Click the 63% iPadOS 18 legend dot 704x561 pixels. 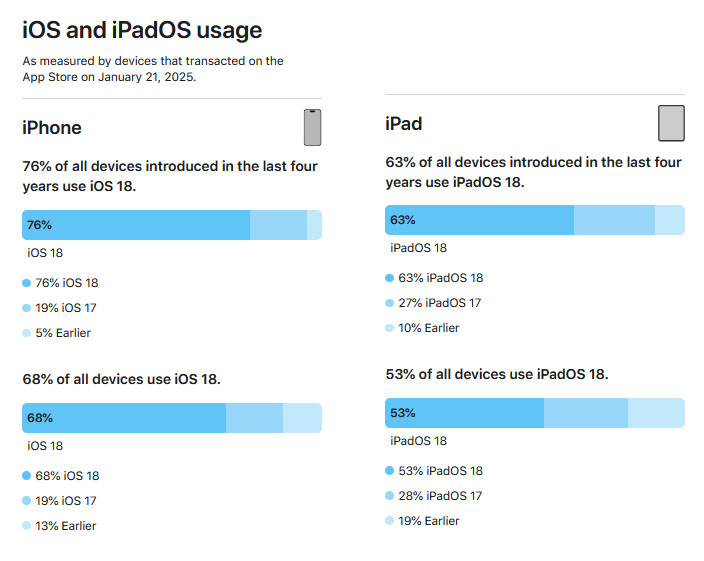(x=390, y=278)
